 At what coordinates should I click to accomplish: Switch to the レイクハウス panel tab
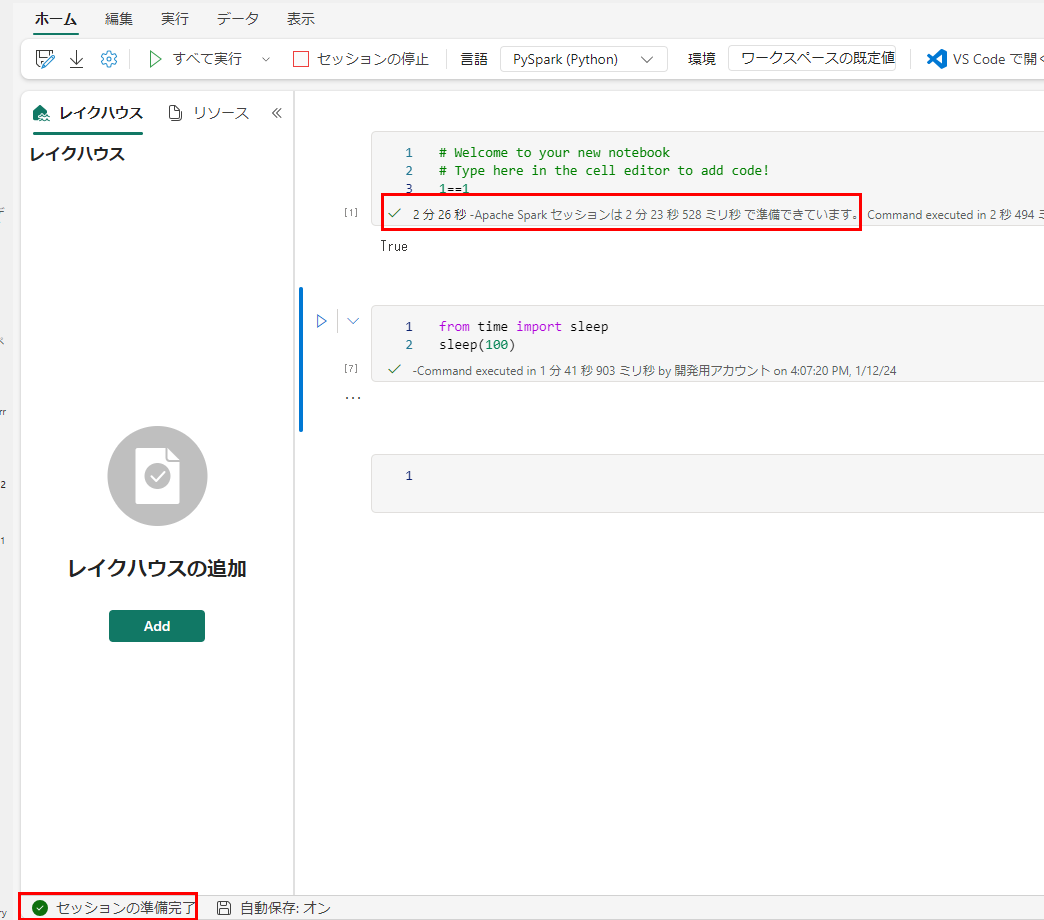tap(88, 113)
